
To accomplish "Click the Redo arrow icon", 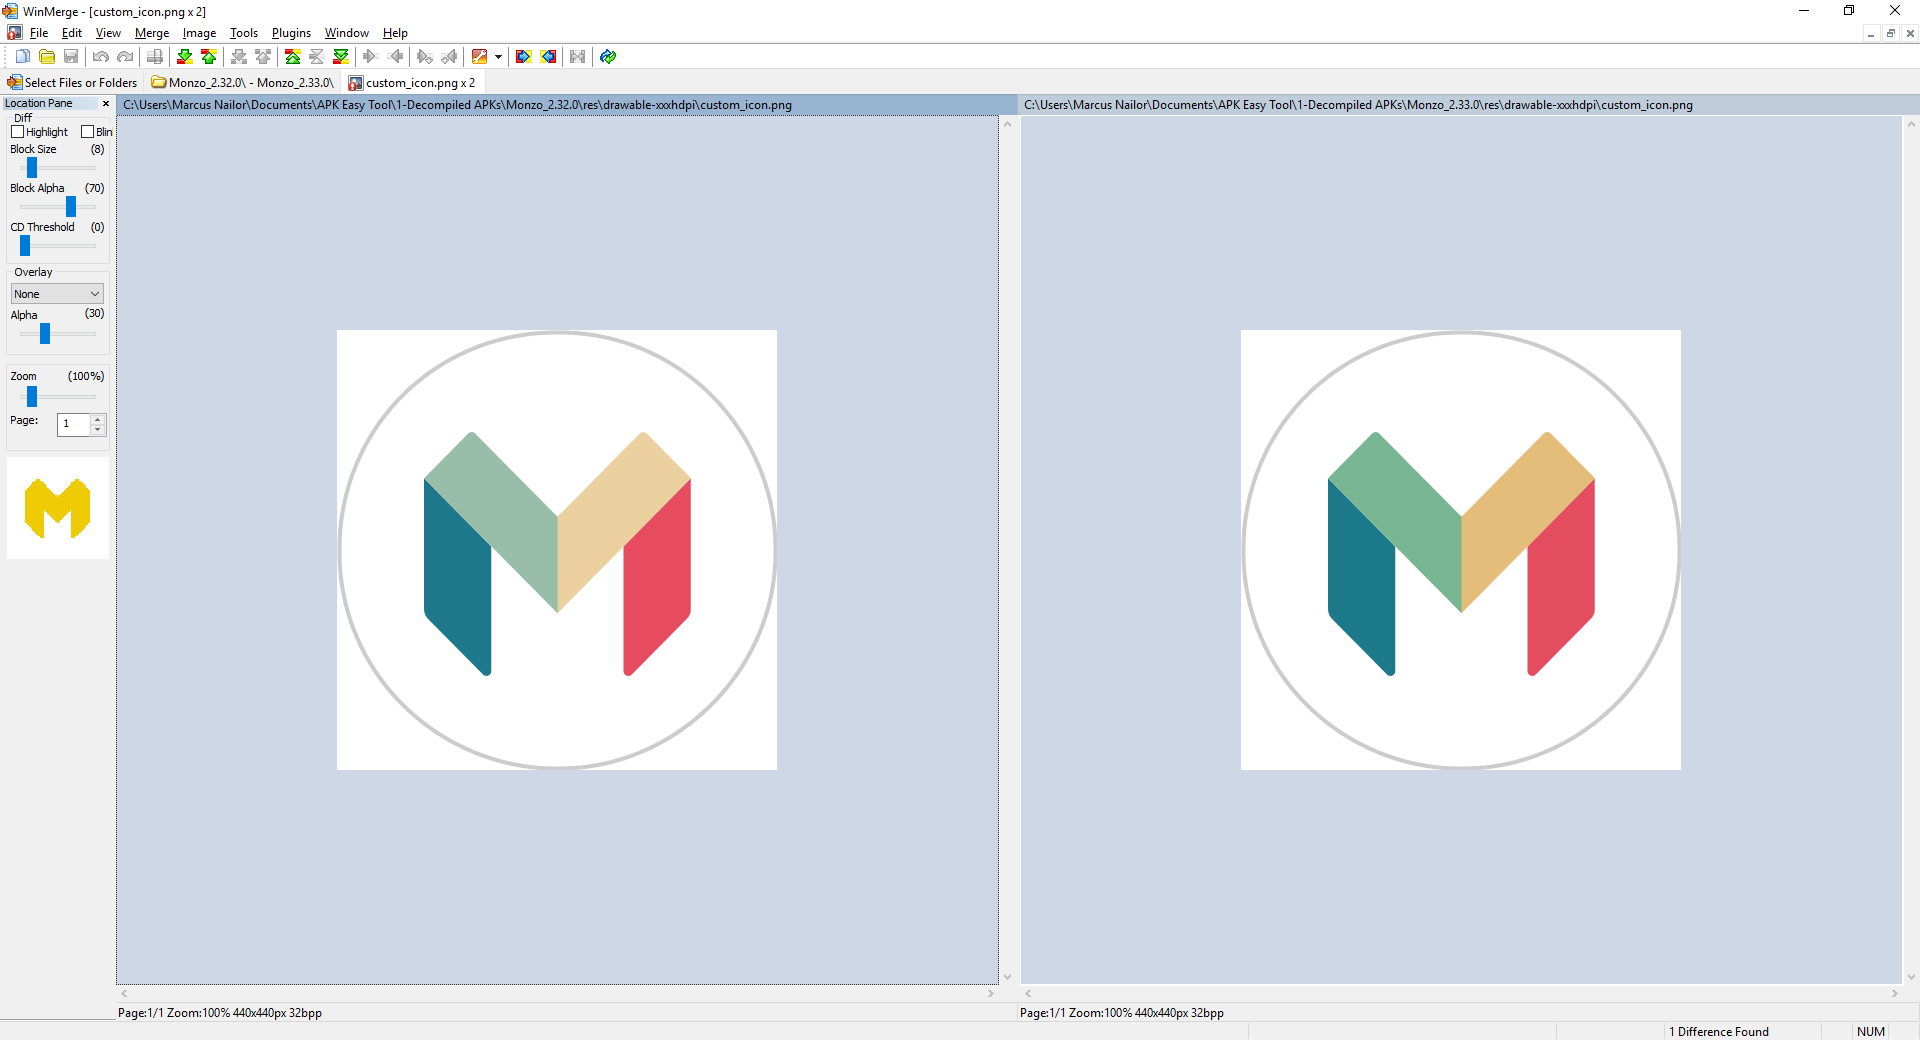I will click(x=125, y=57).
